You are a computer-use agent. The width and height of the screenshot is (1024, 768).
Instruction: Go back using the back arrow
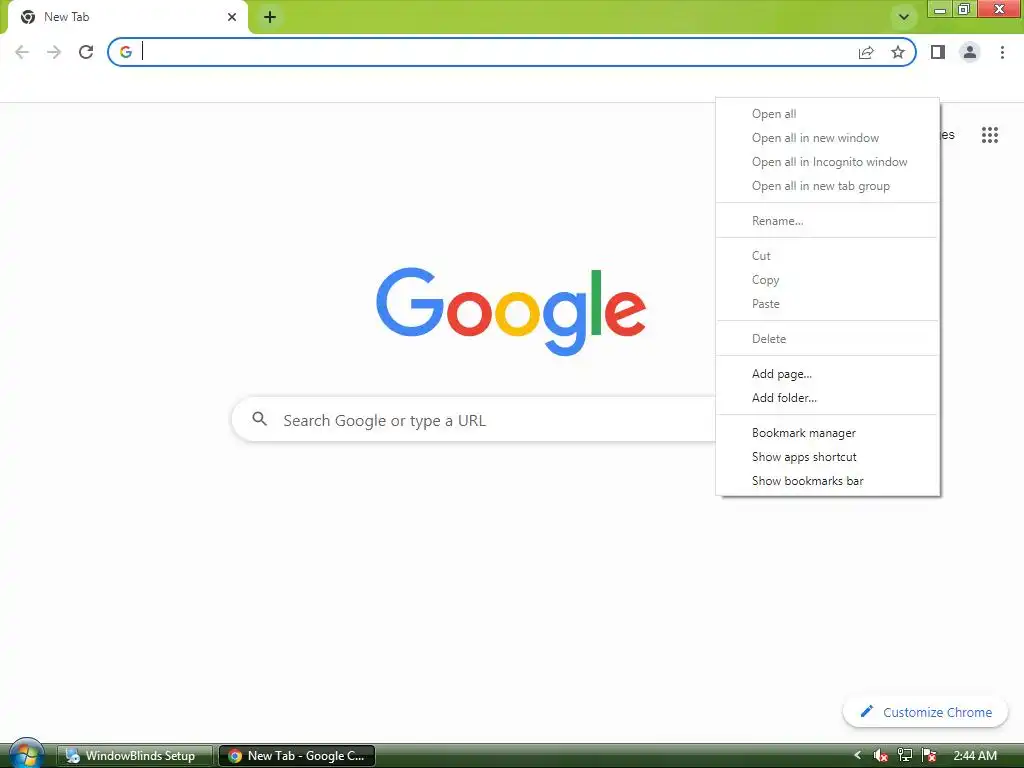click(22, 52)
